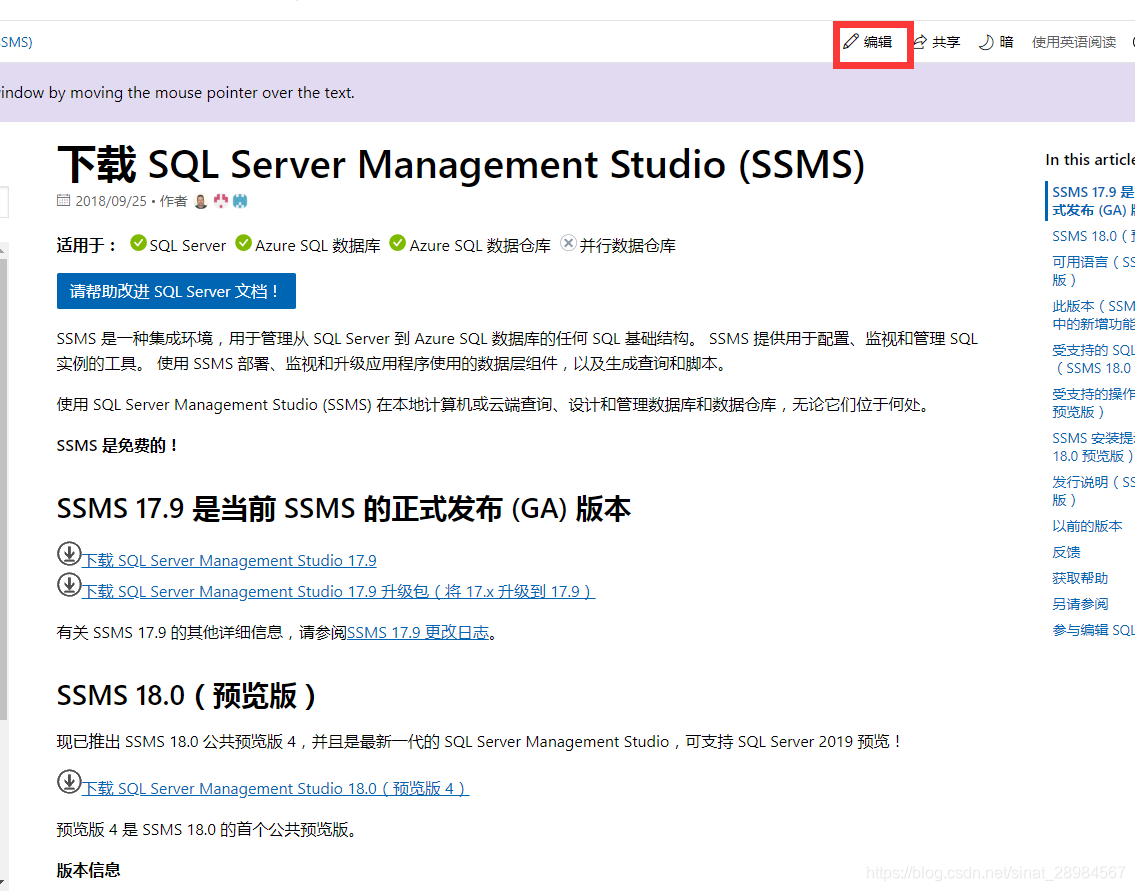
Task: Open link 下载 SQL Server Management Studio 17.9
Action: [229, 560]
